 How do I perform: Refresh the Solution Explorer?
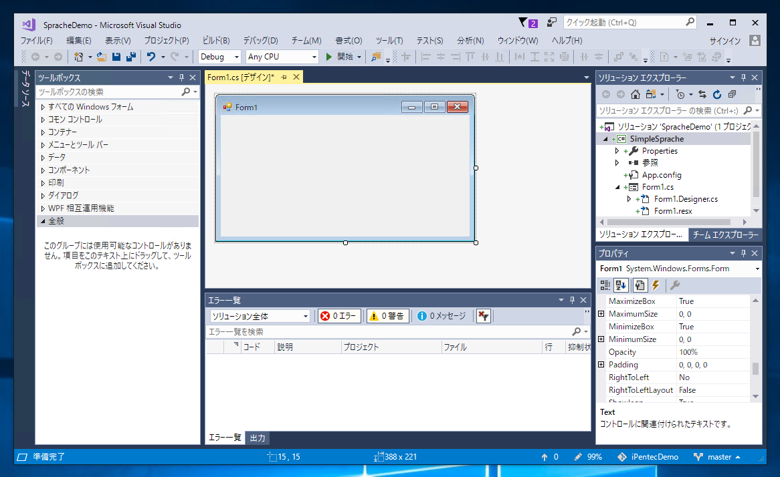[717, 94]
